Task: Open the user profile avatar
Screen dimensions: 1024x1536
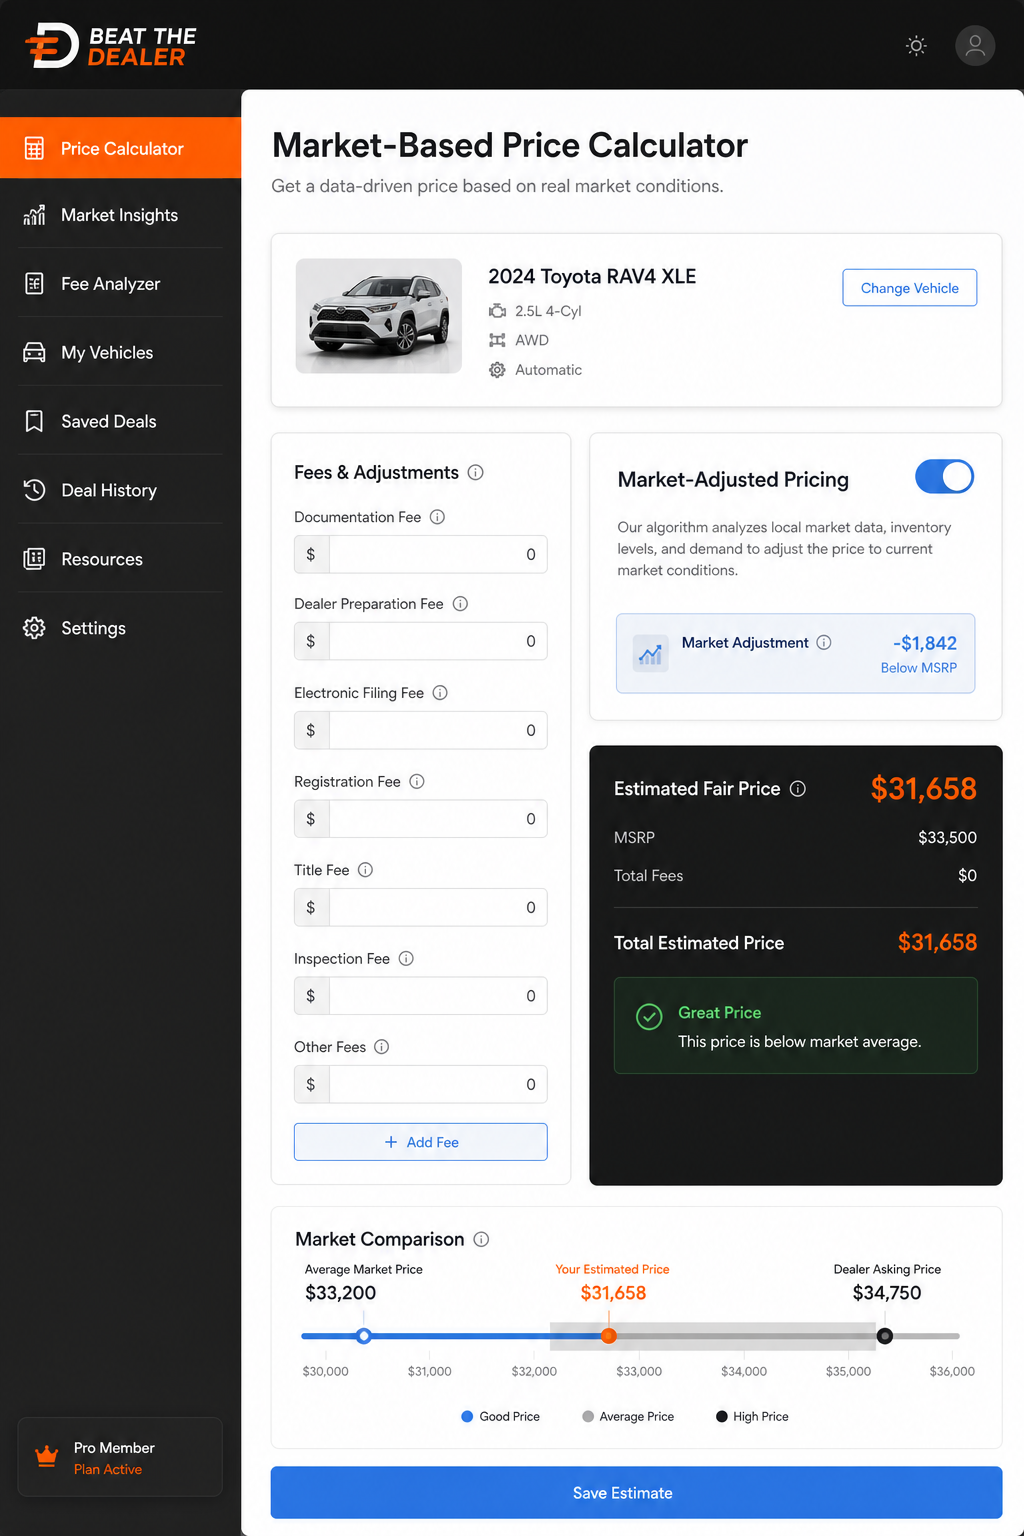Action: click(x=975, y=46)
